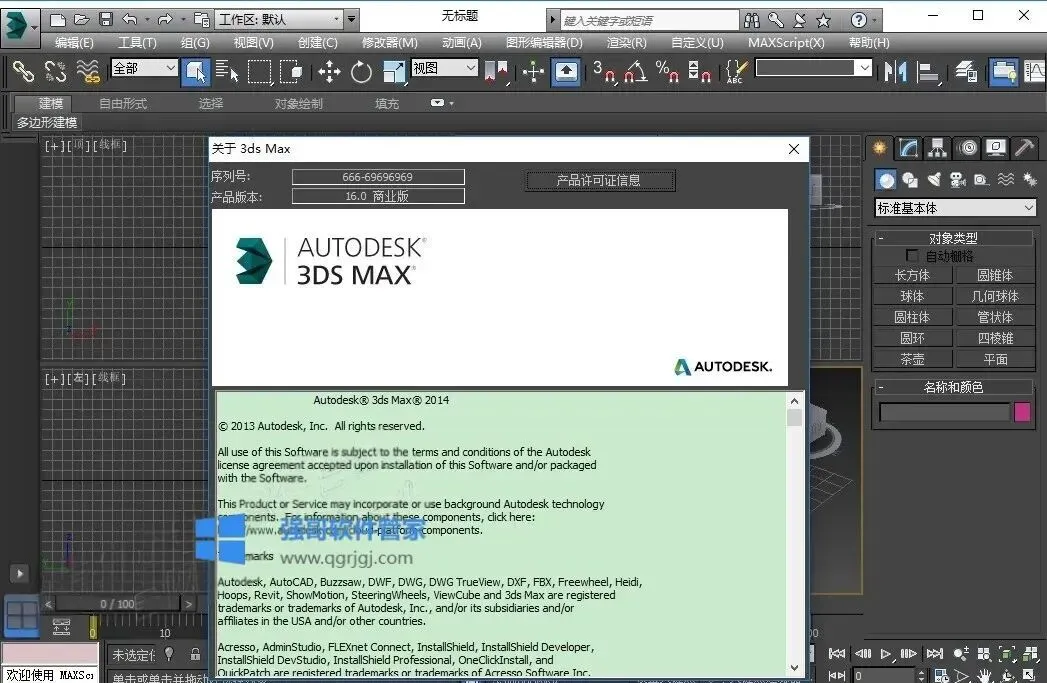Expand the 标准基本体 dropdown
This screenshot has height=683, width=1047.
pos(955,208)
